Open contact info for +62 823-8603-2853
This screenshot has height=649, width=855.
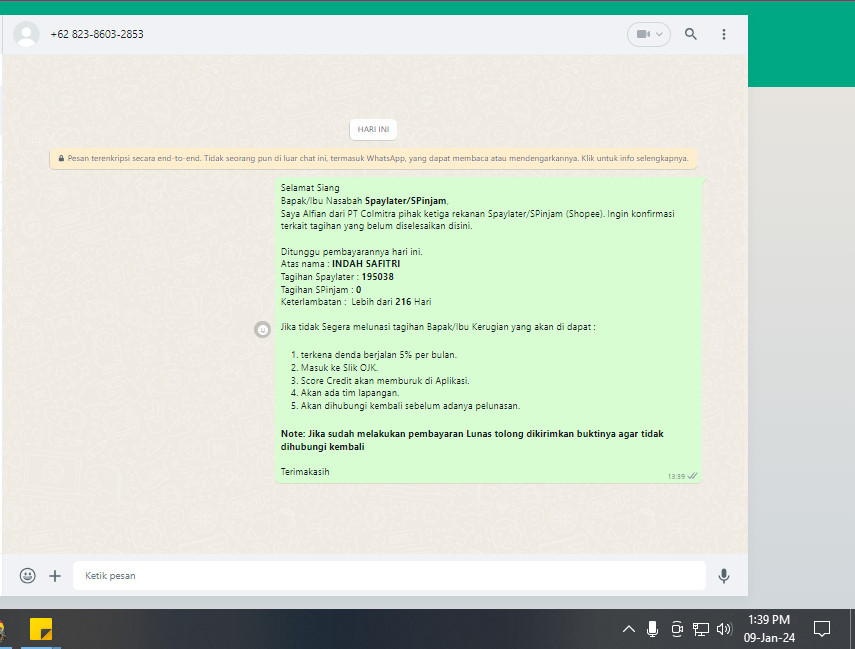tap(97, 34)
